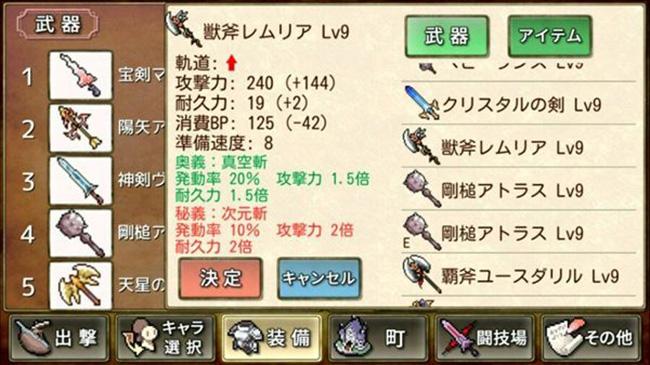Pick the equipped 剛槌アトラス Lv9 marked E
Image resolution: width=650 pixels, height=365 pixels.
(518, 232)
